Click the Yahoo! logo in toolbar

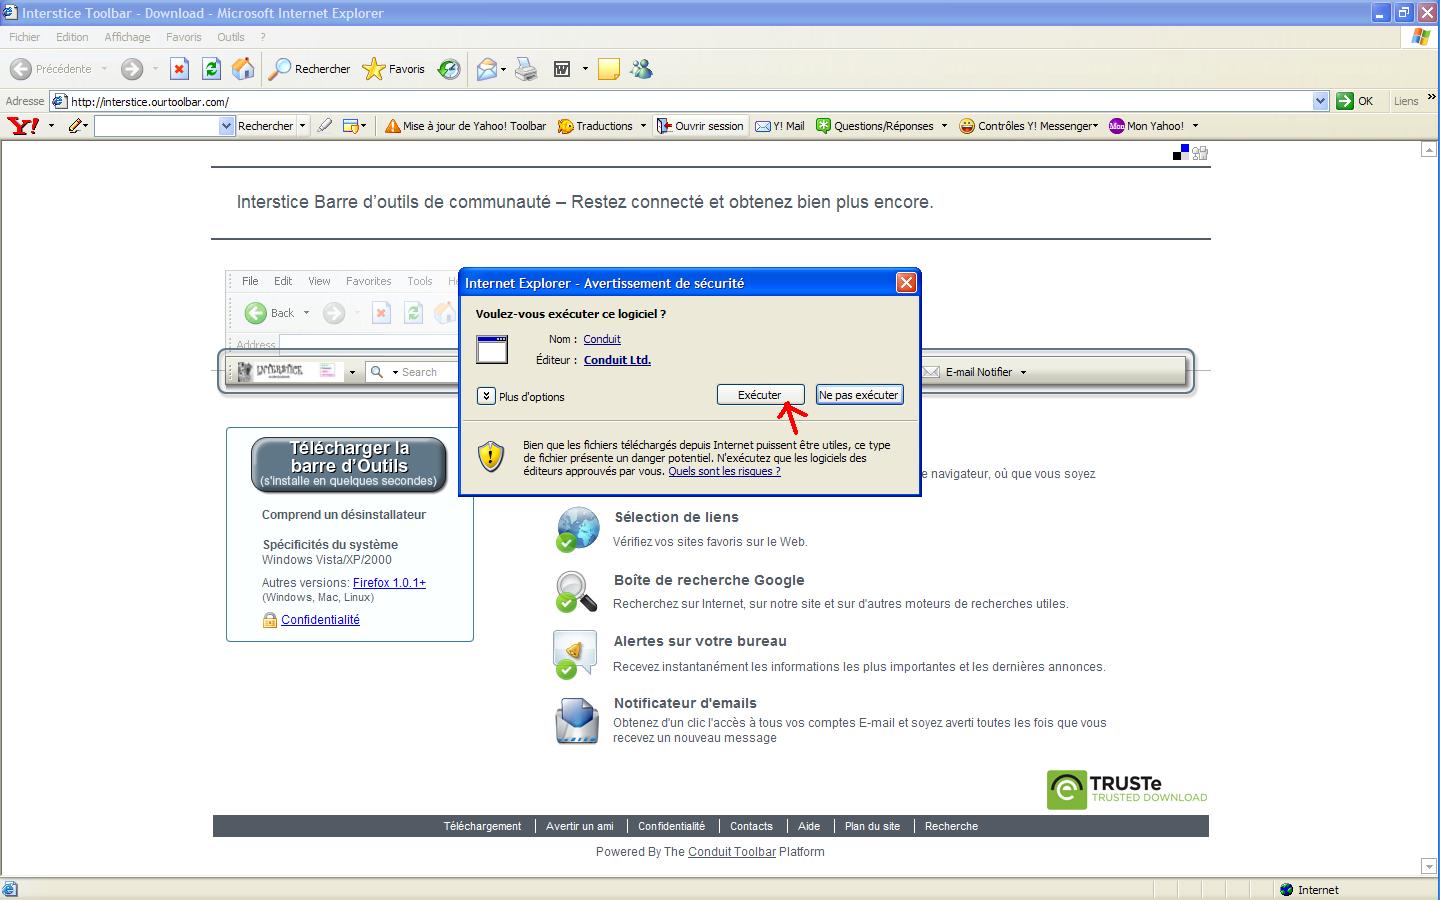point(23,126)
